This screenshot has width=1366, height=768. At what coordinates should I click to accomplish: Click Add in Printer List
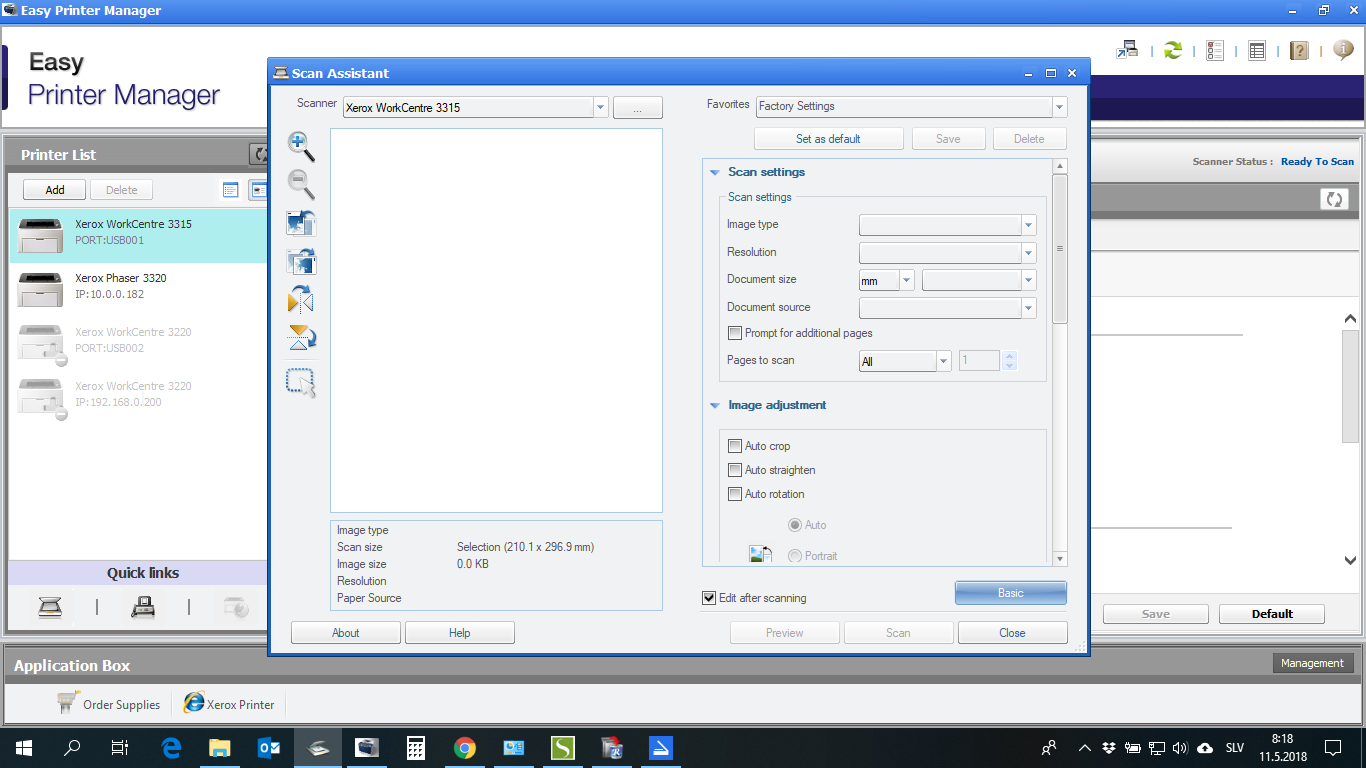coord(55,190)
